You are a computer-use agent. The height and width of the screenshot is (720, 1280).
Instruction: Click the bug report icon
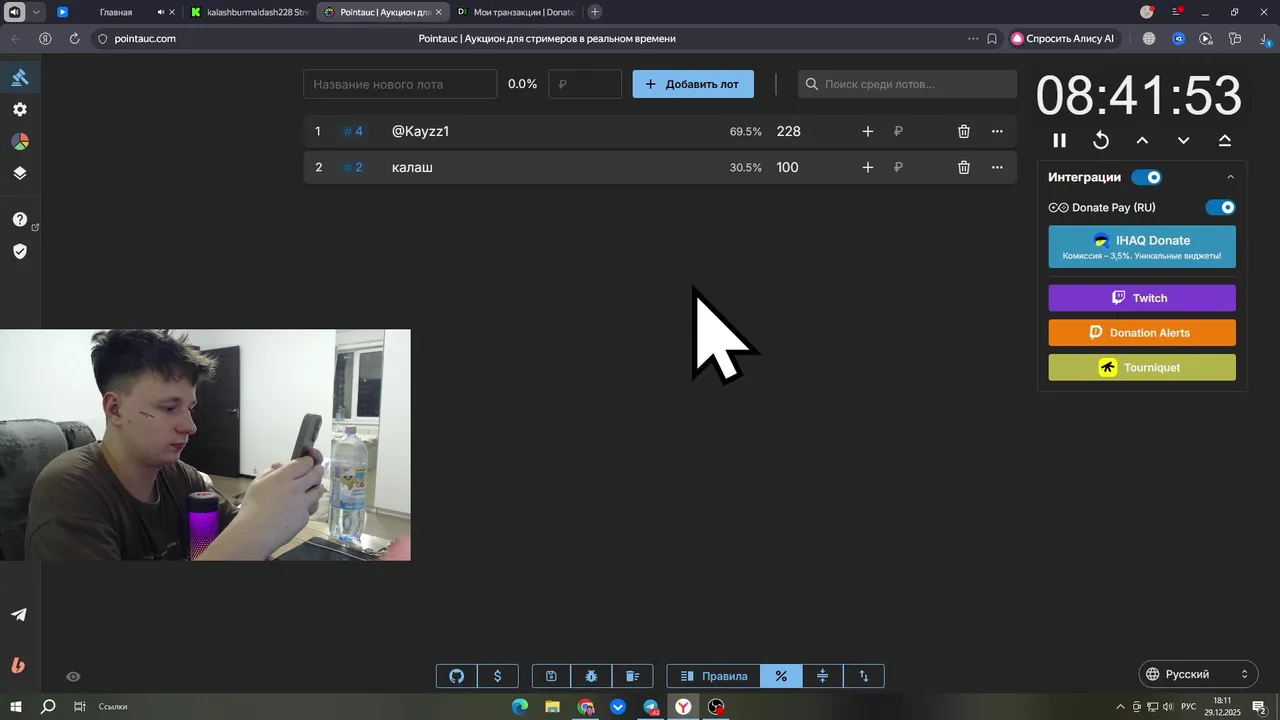point(591,676)
